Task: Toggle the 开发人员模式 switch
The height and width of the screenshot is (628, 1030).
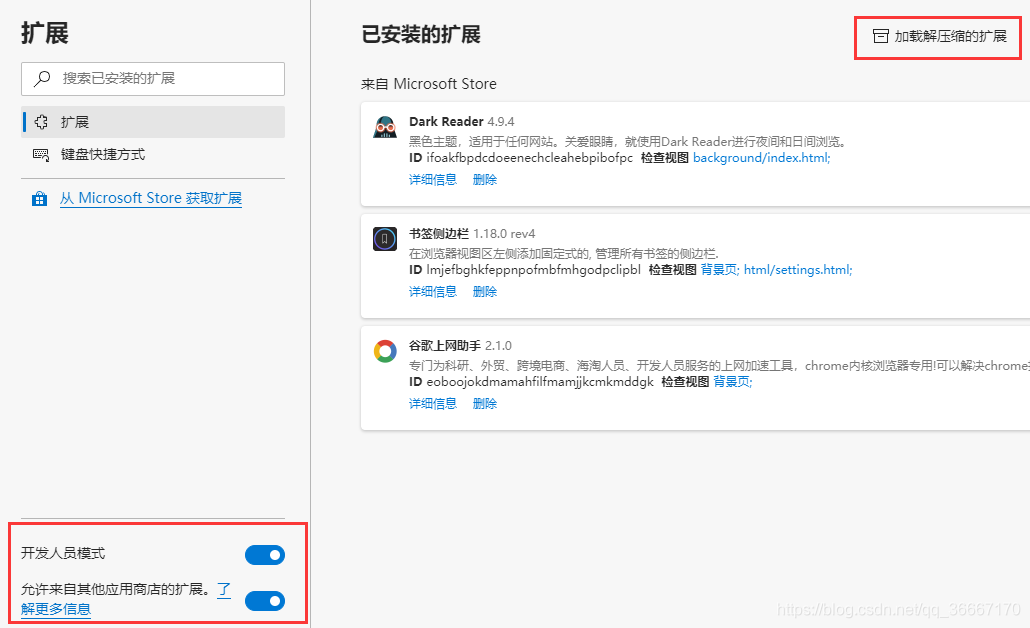Action: point(265,555)
